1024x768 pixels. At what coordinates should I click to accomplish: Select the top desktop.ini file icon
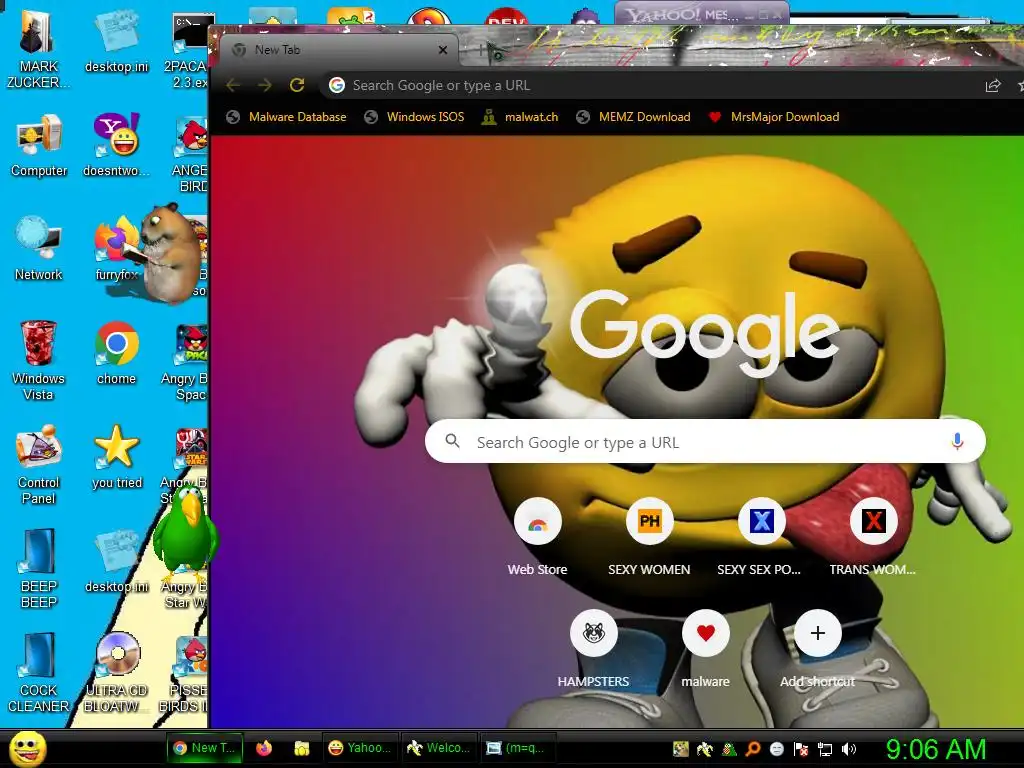(x=116, y=40)
